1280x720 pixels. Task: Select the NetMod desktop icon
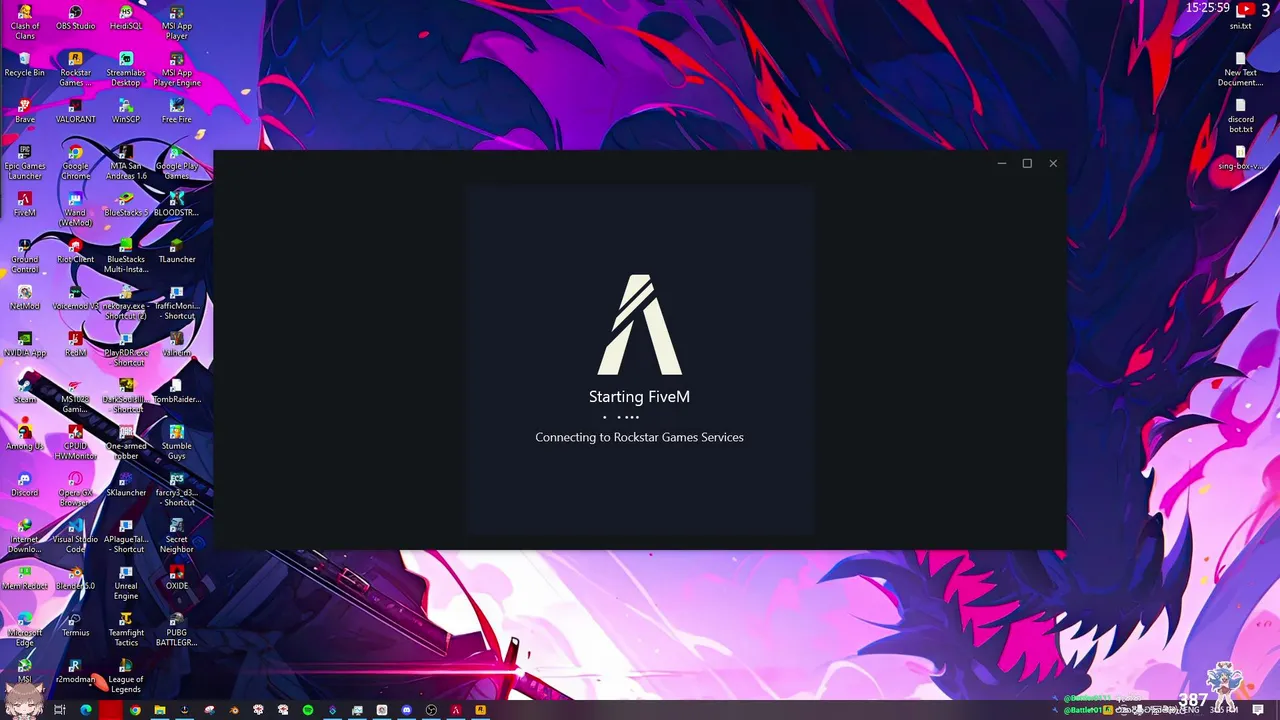click(x=25, y=297)
